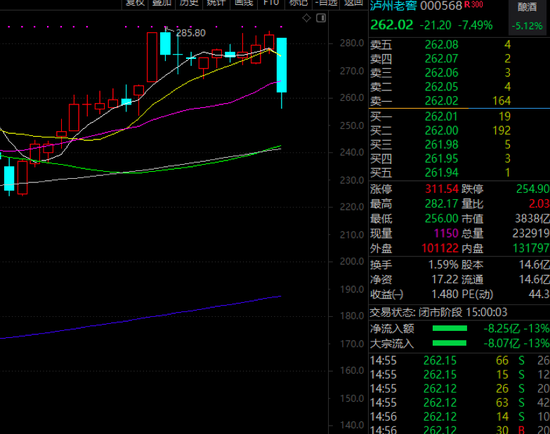
Task: Click the 外盘 value 101122
Action: click(x=440, y=248)
